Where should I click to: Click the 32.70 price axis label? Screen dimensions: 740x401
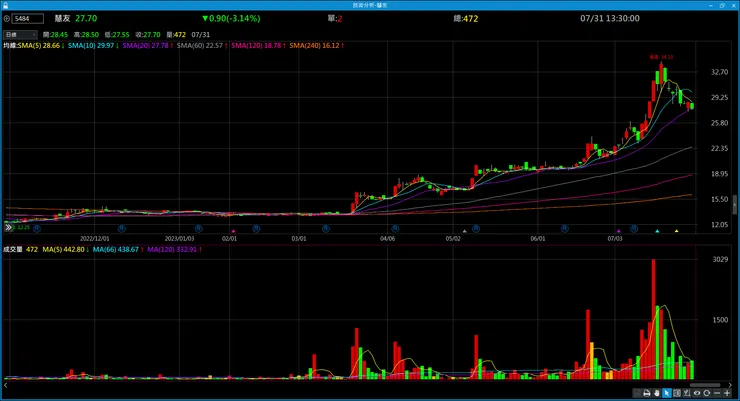720,73
